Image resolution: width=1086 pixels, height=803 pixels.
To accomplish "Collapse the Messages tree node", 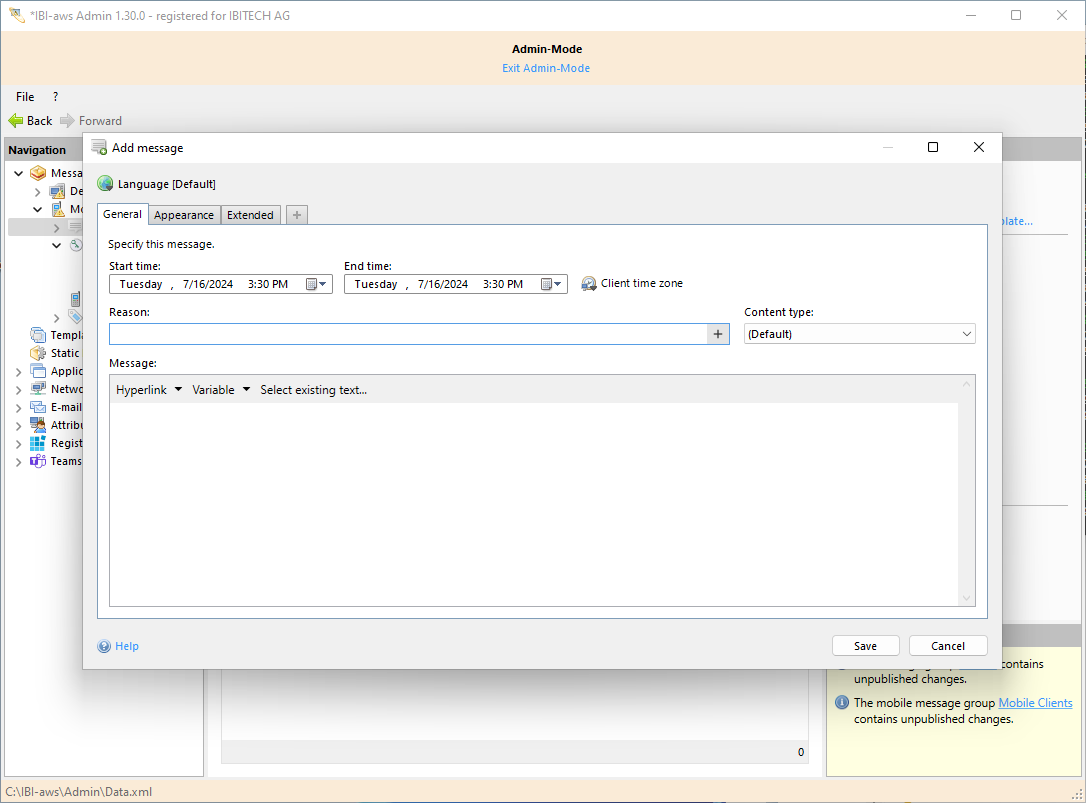I will point(19,173).
